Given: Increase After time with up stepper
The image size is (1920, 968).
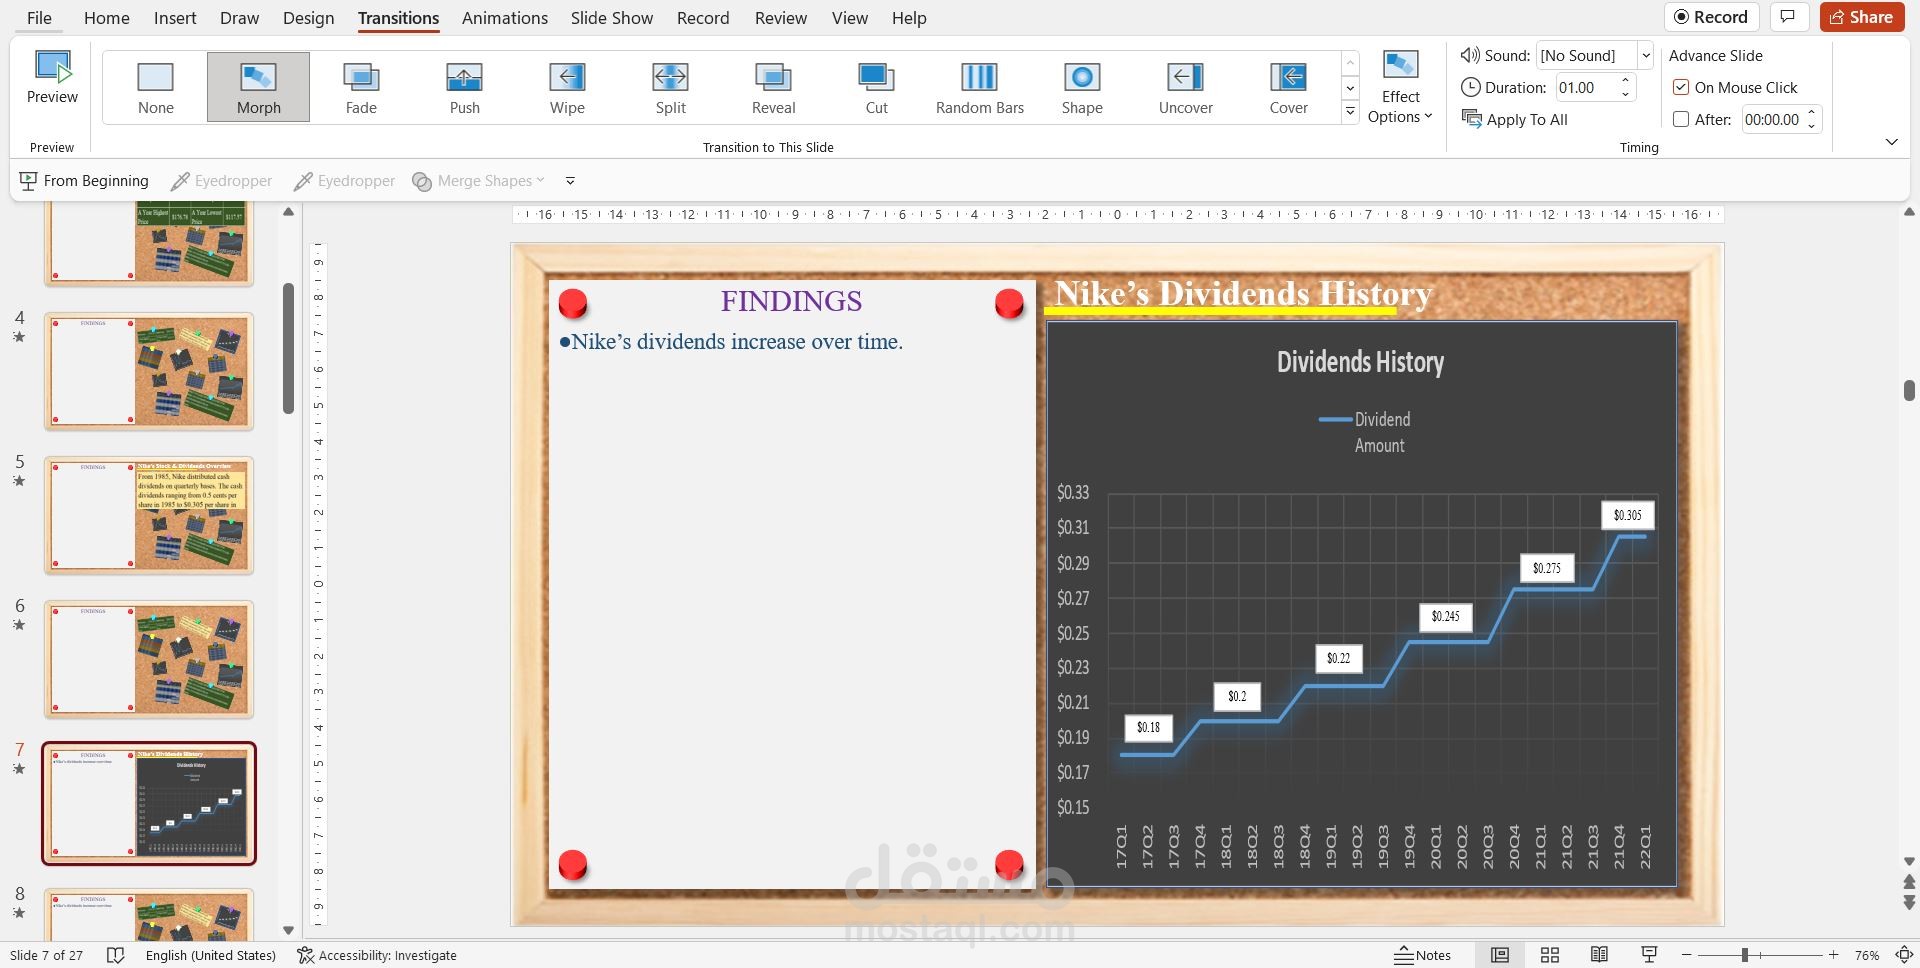Looking at the screenshot, I should coord(1811,113).
